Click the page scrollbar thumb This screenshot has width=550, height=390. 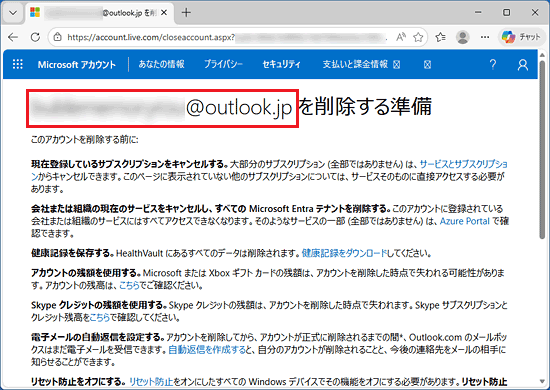pos(542,149)
